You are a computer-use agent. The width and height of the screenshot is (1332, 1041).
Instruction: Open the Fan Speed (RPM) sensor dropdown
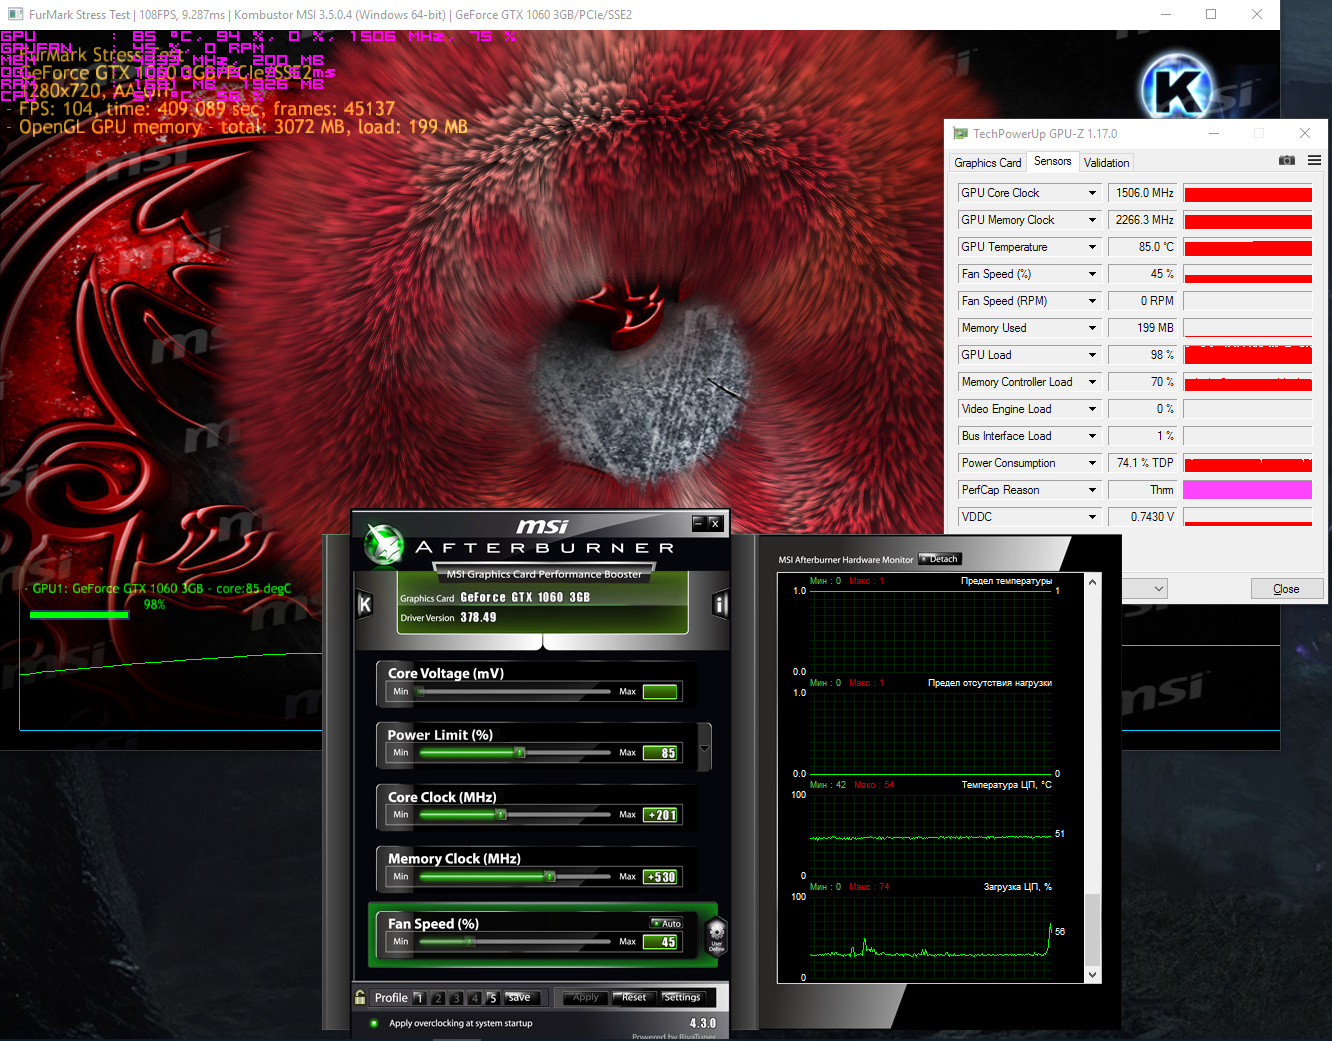click(1092, 301)
